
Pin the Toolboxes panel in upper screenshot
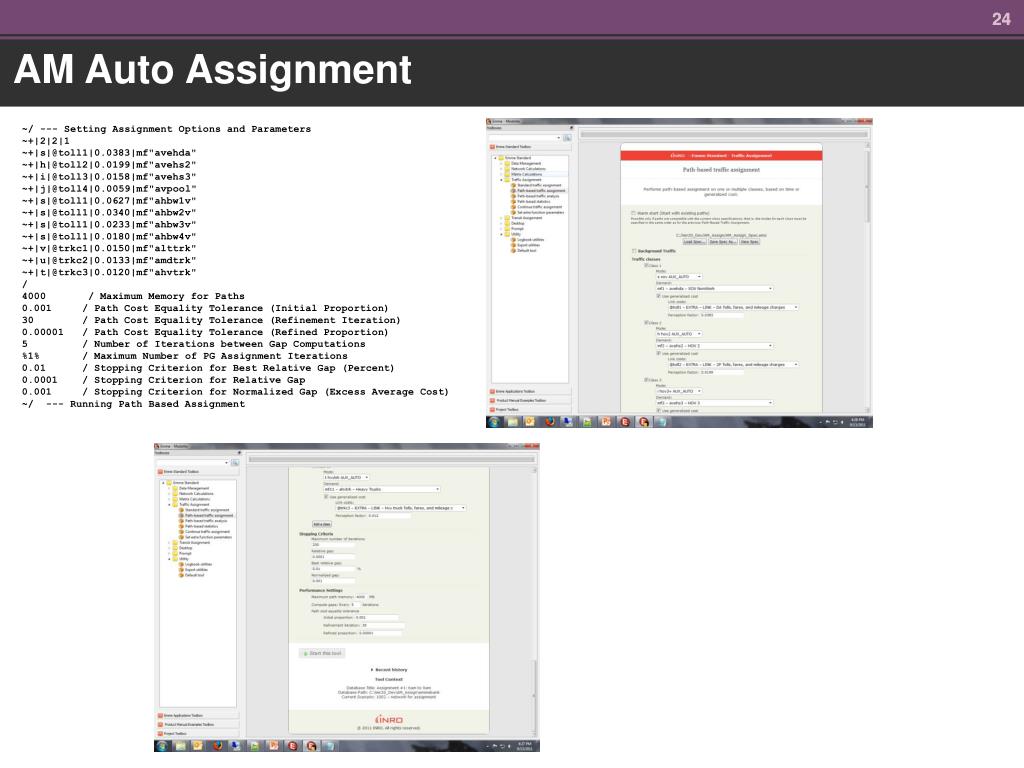571,127
